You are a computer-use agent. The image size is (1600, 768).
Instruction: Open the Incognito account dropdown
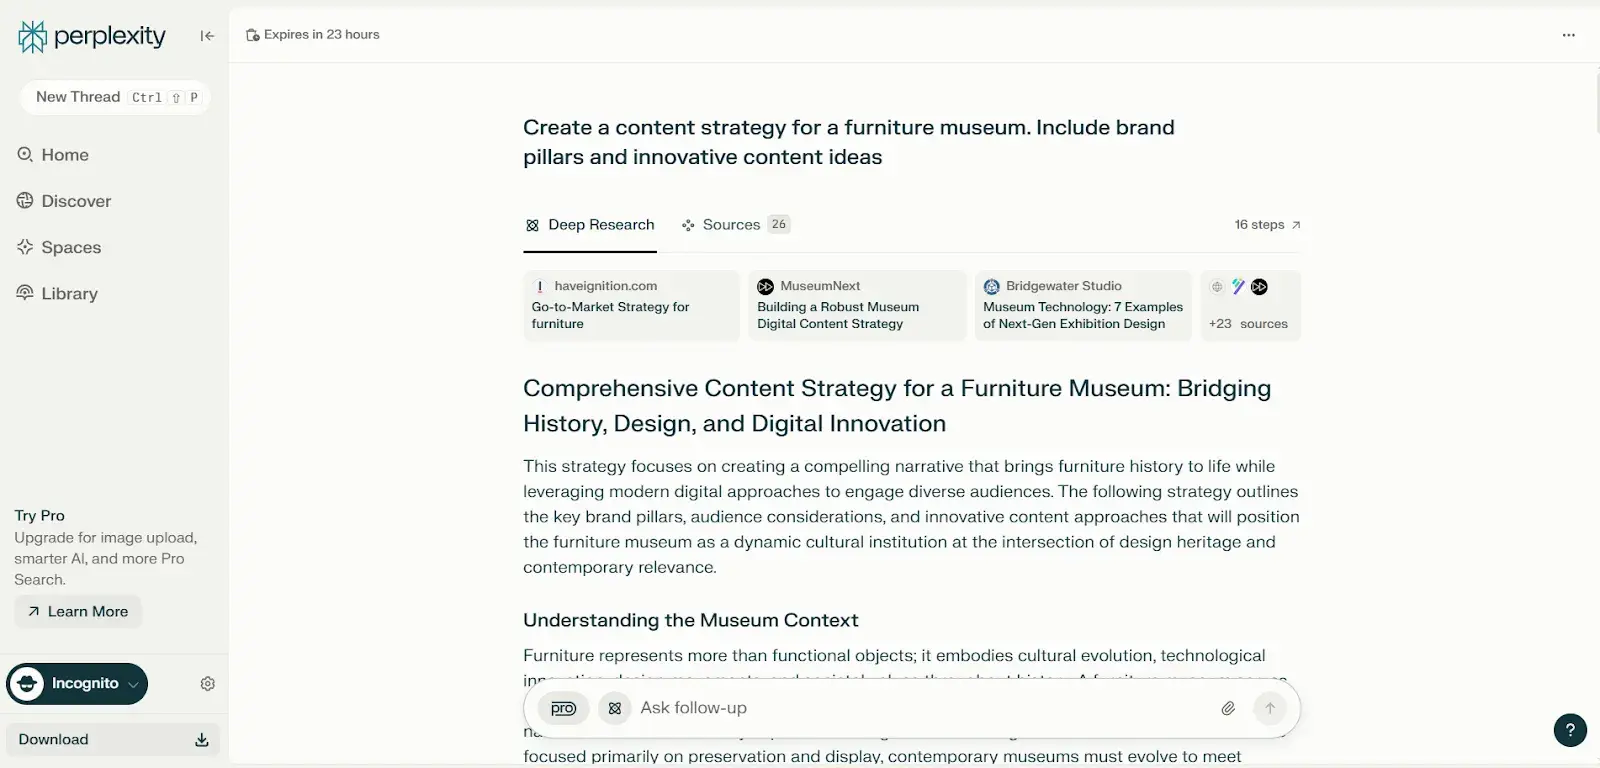[77, 684]
